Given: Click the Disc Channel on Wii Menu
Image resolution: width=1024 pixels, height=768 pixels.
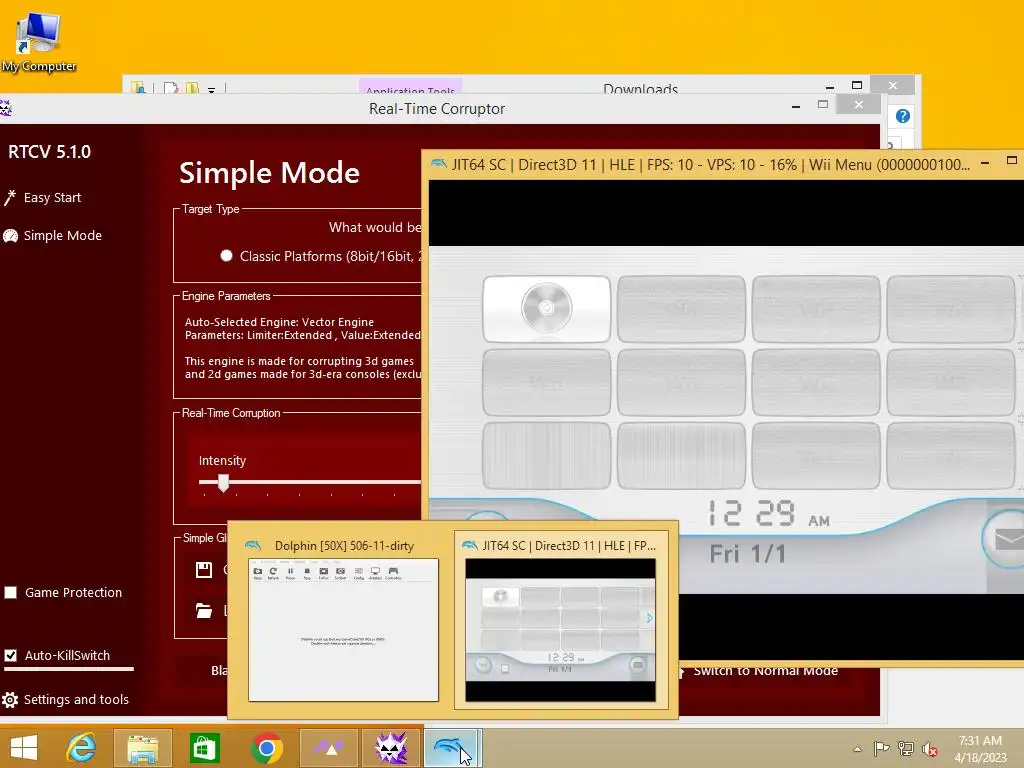Looking at the screenshot, I should click(x=547, y=309).
